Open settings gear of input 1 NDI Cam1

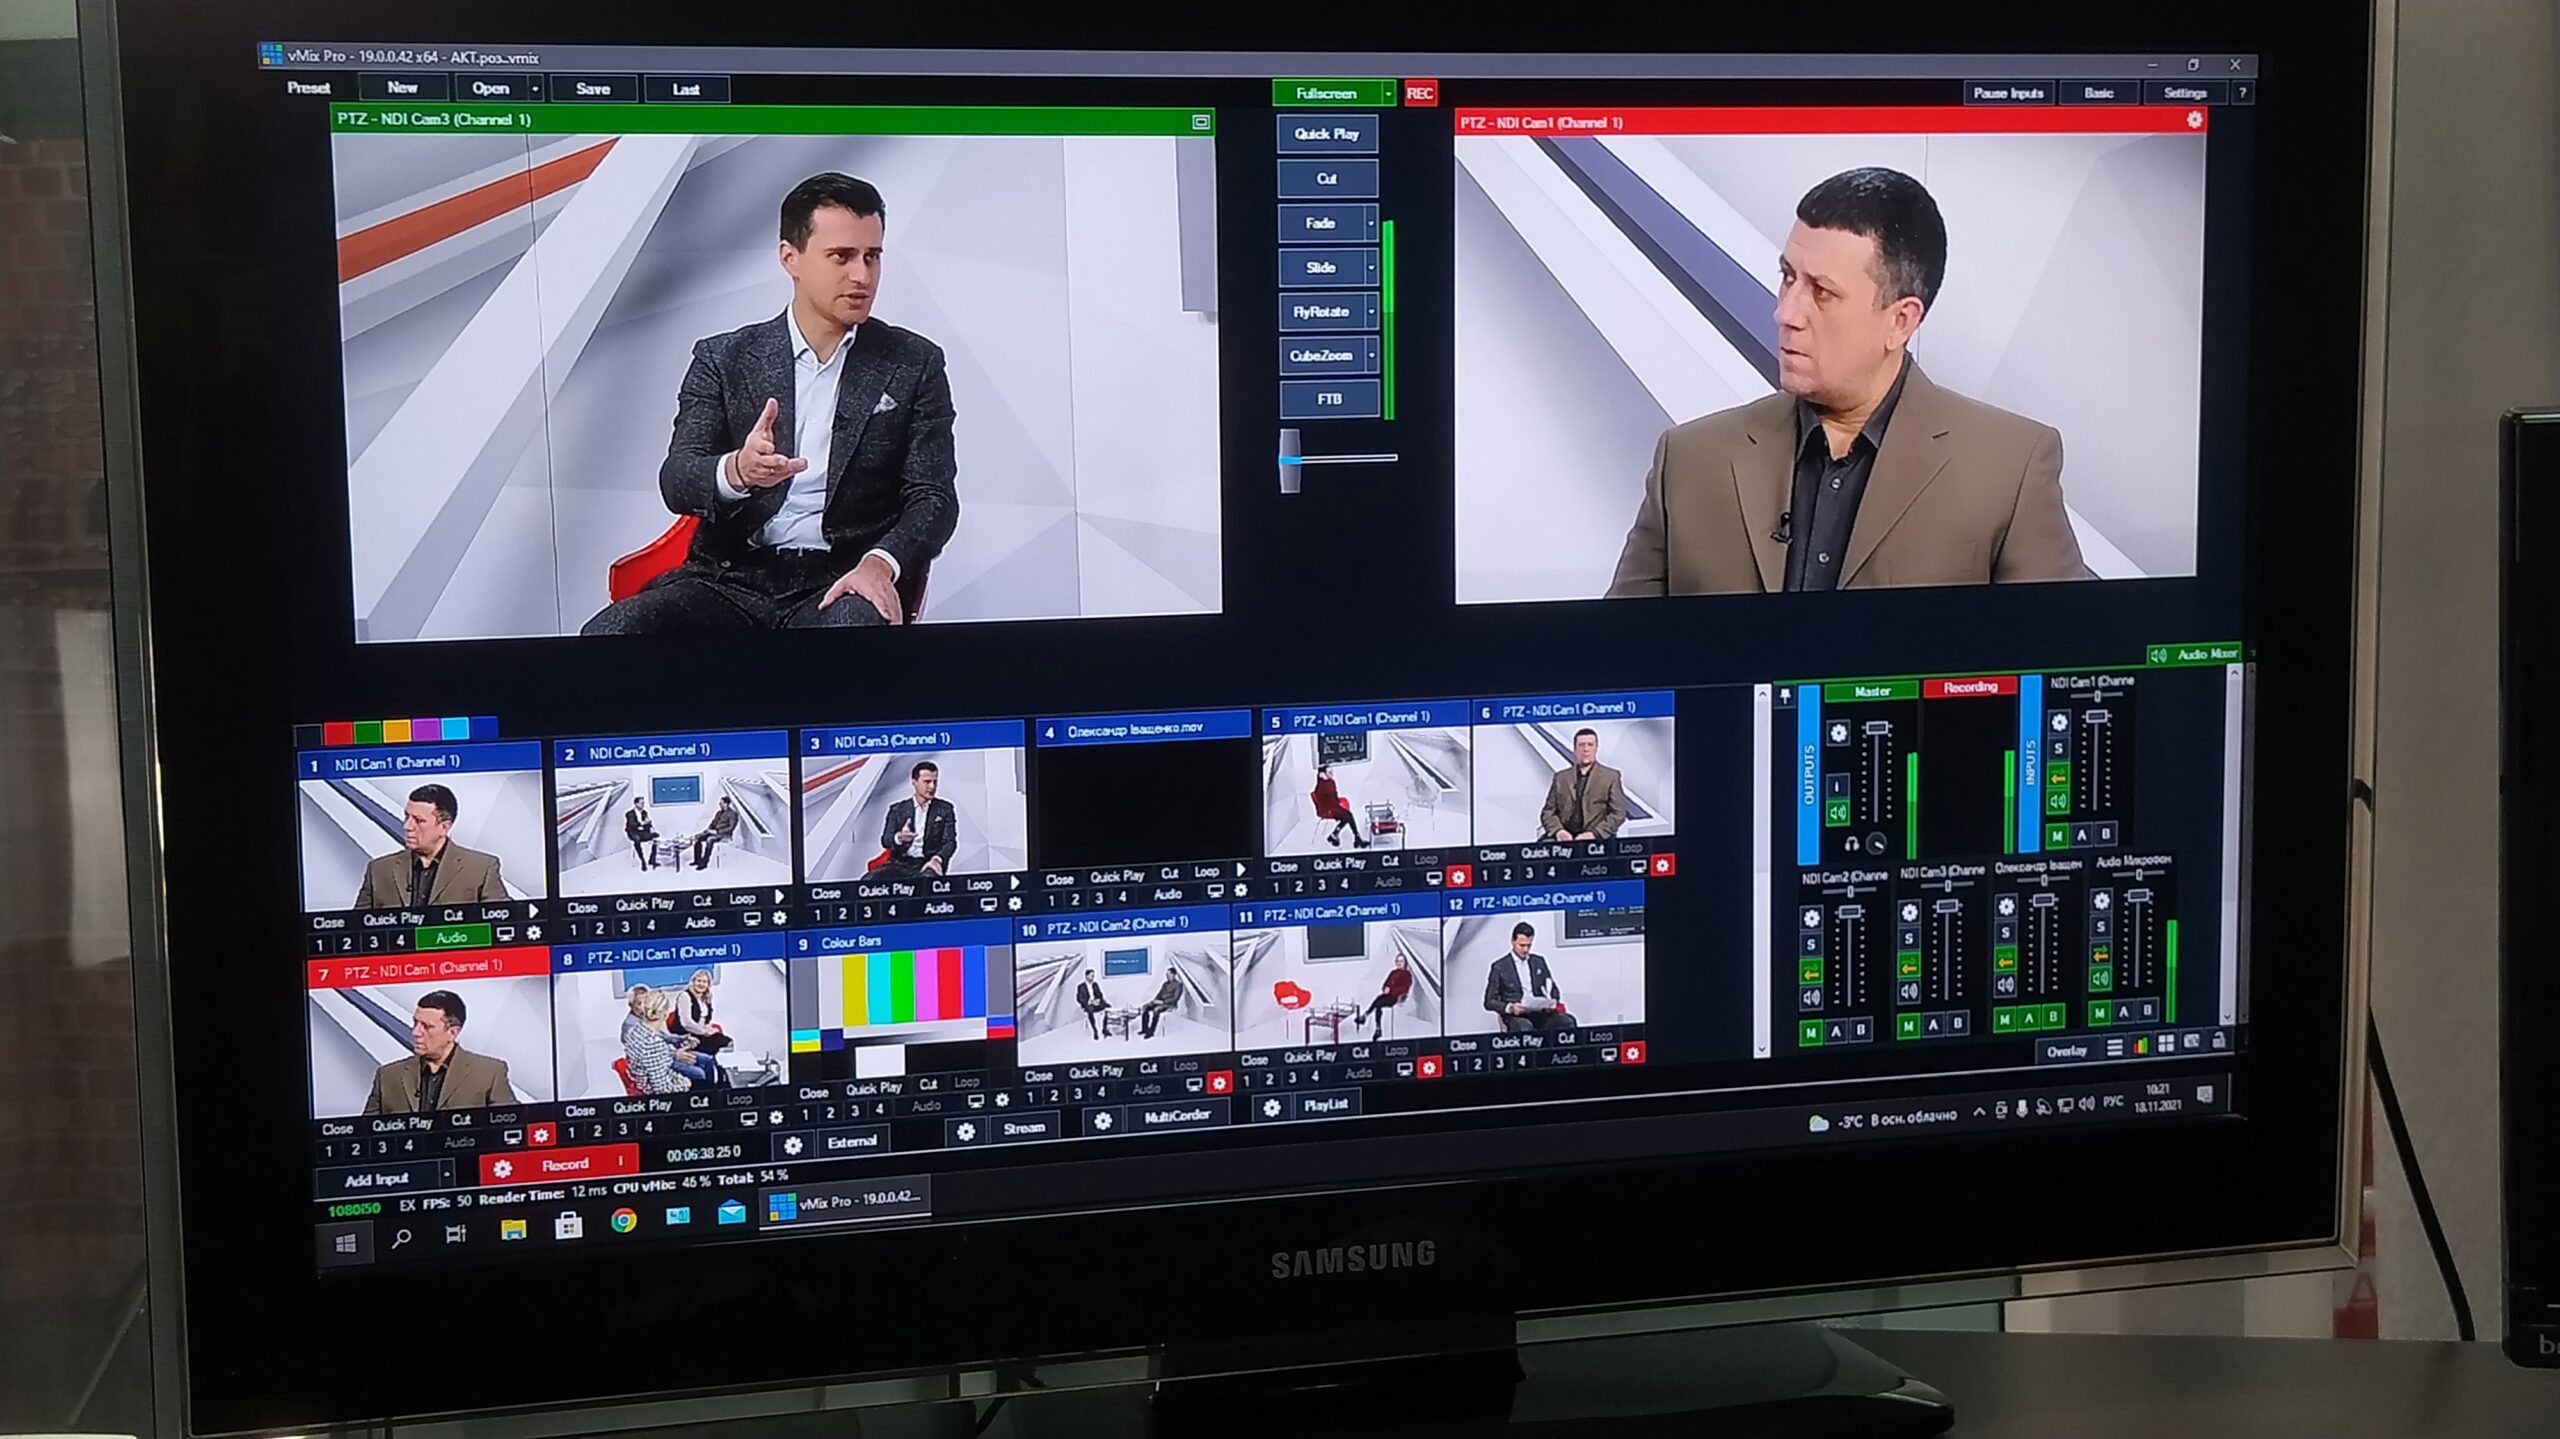(x=534, y=933)
